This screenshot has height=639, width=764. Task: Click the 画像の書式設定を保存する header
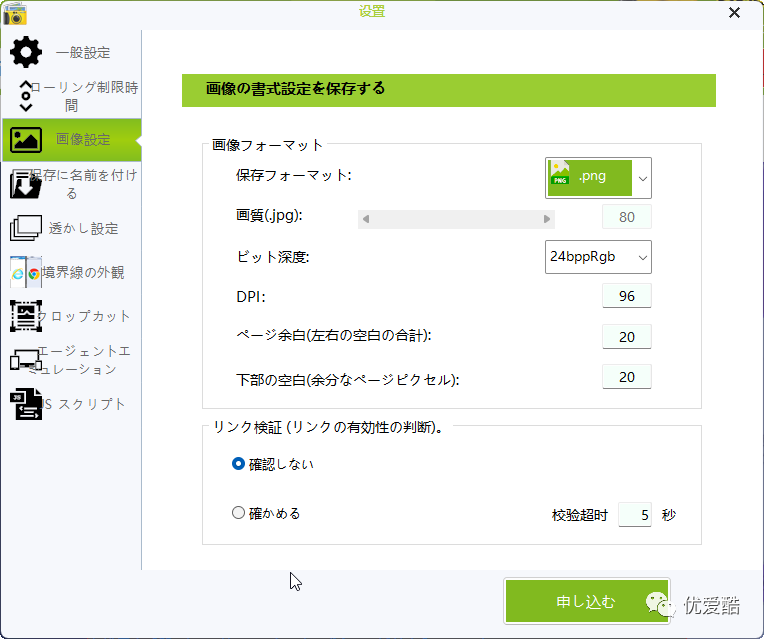tap(448, 90)
